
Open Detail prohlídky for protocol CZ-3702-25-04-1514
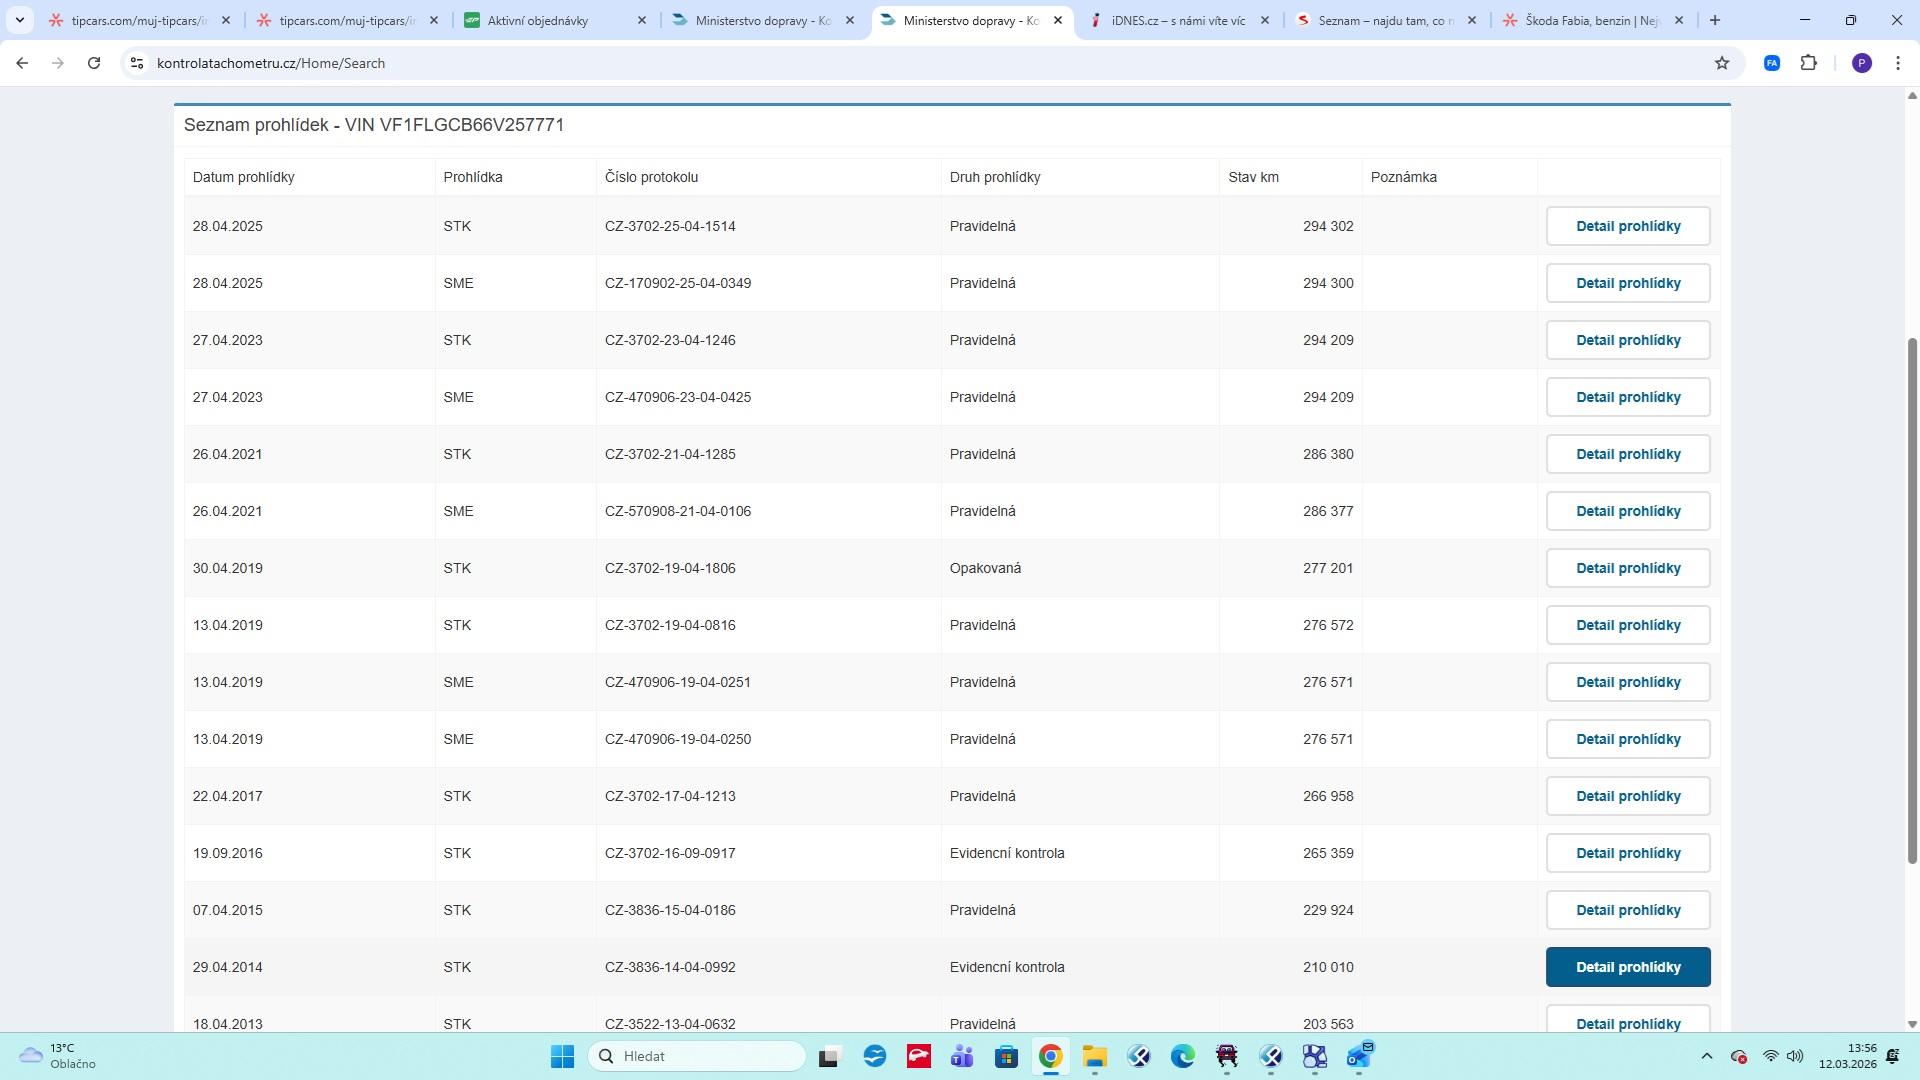1627,226
